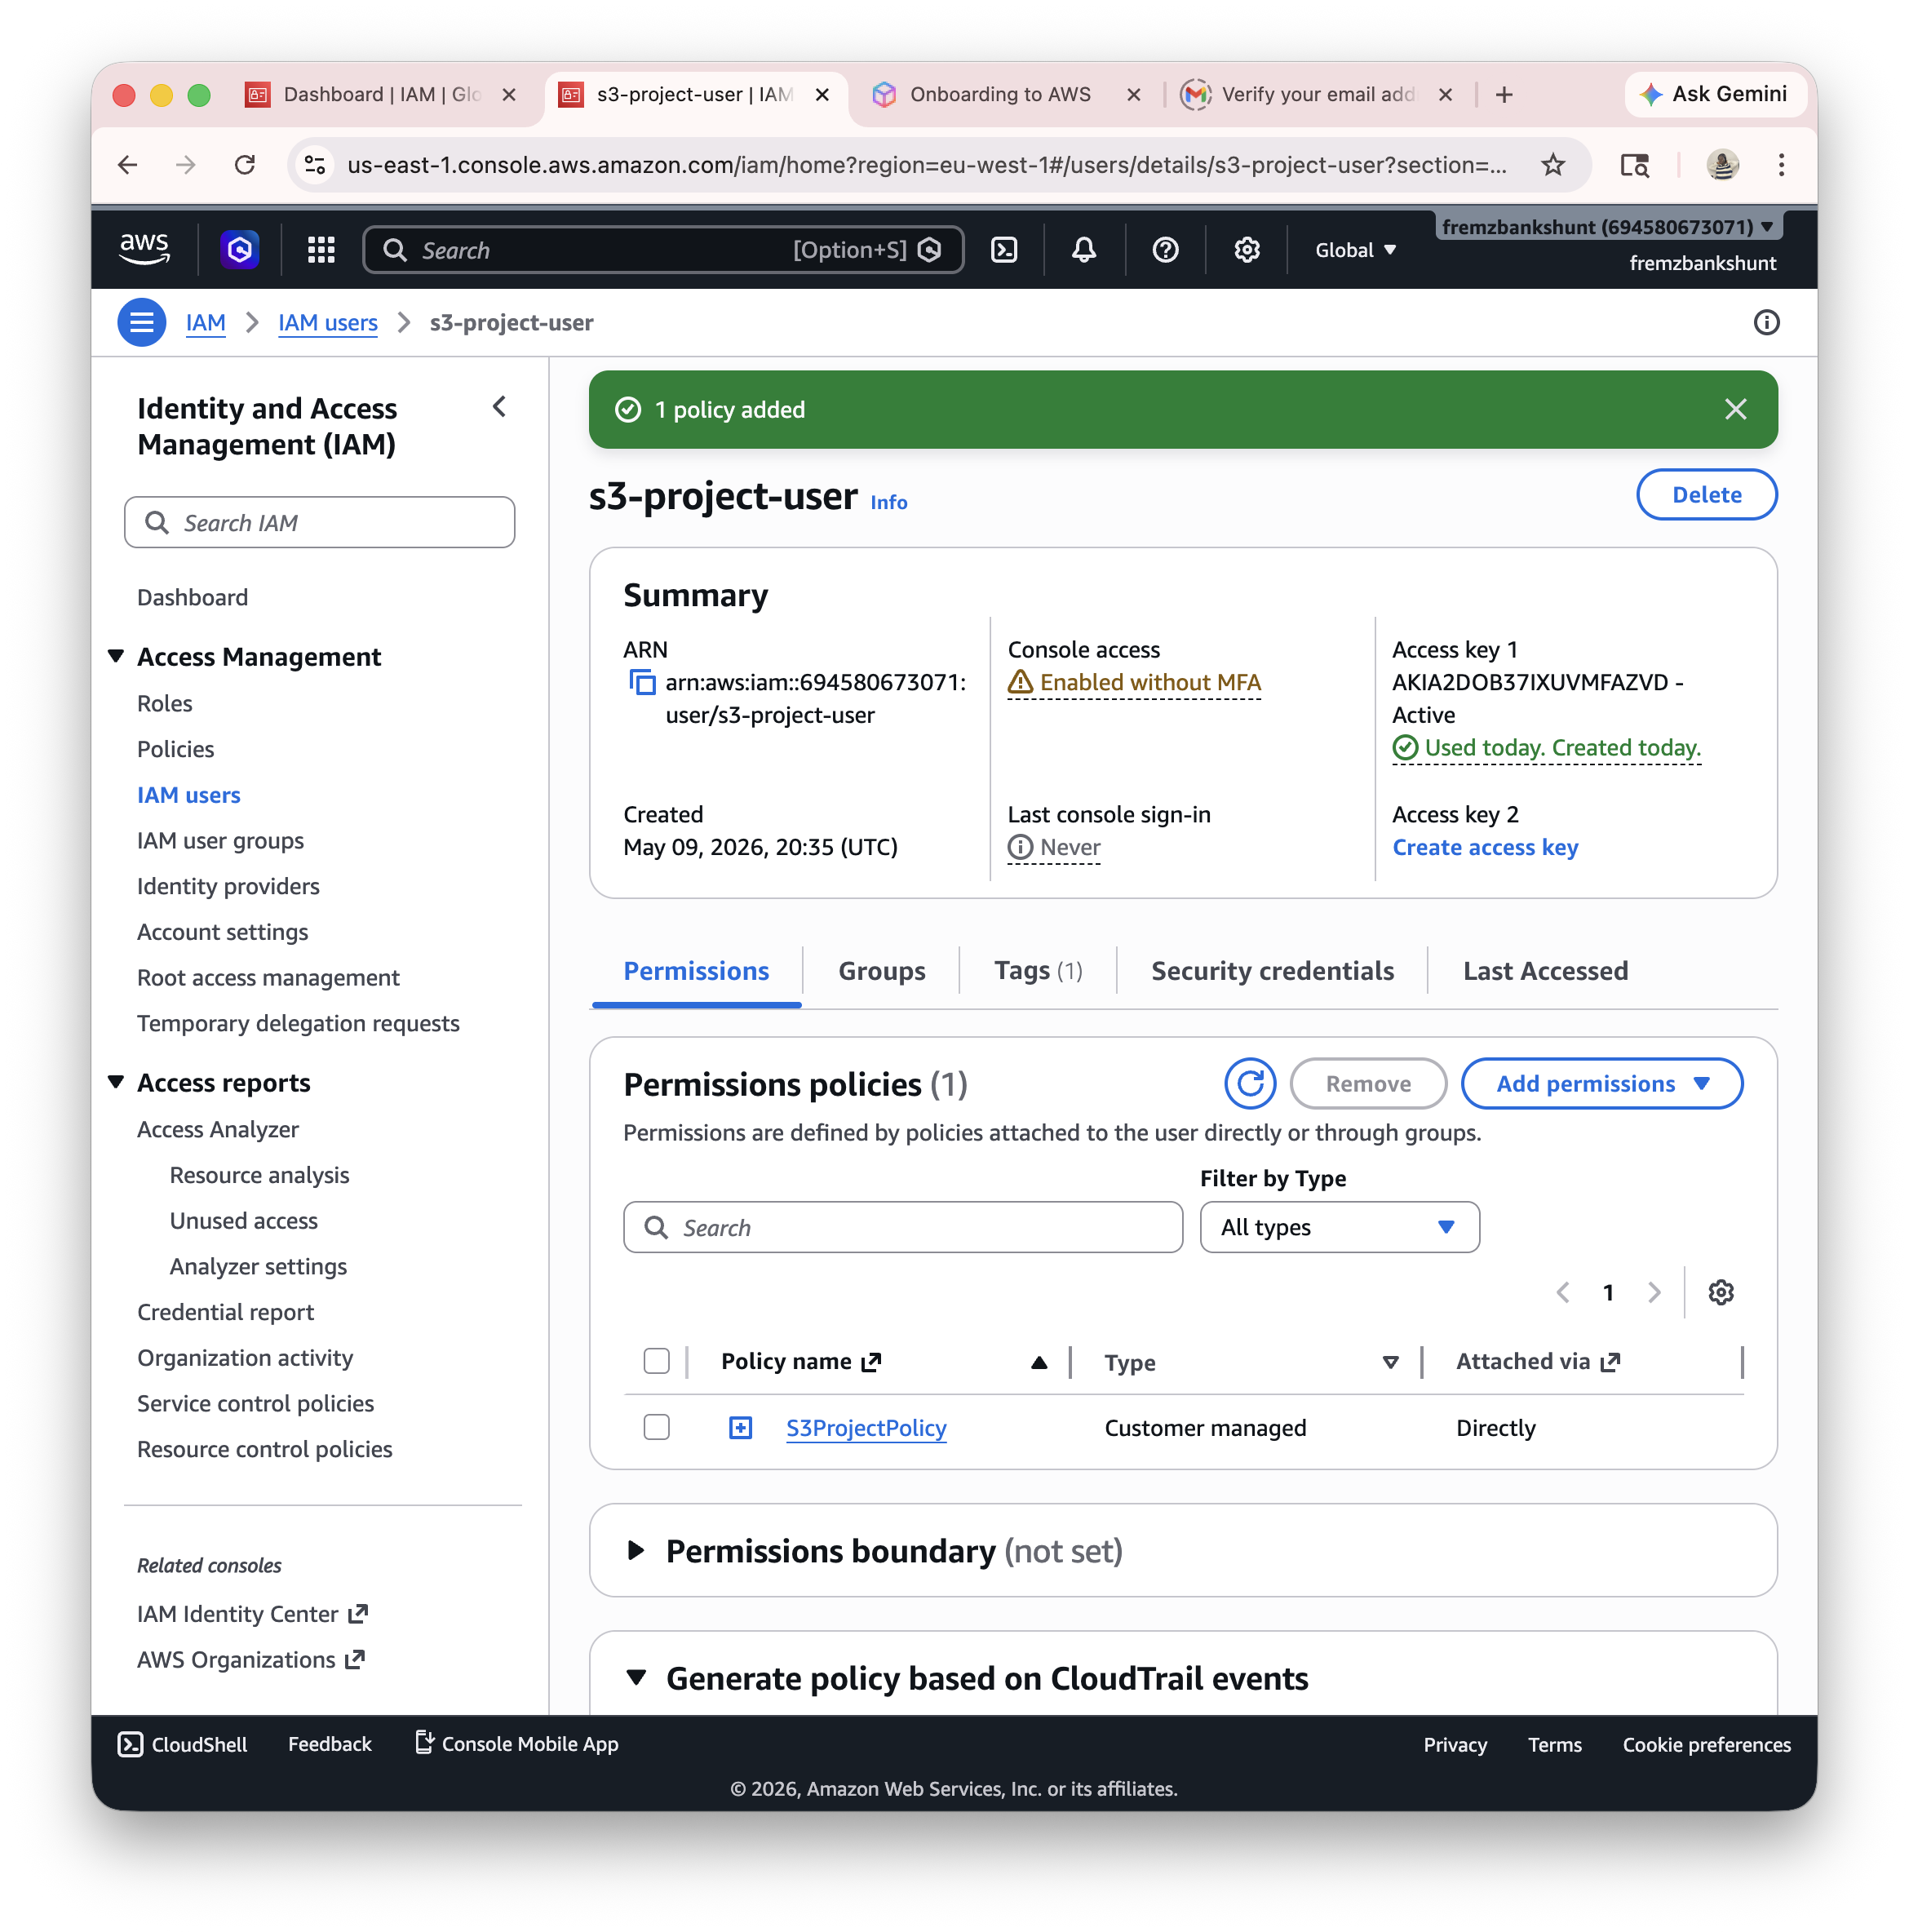Go back in browser history

[x=128, y=164]
